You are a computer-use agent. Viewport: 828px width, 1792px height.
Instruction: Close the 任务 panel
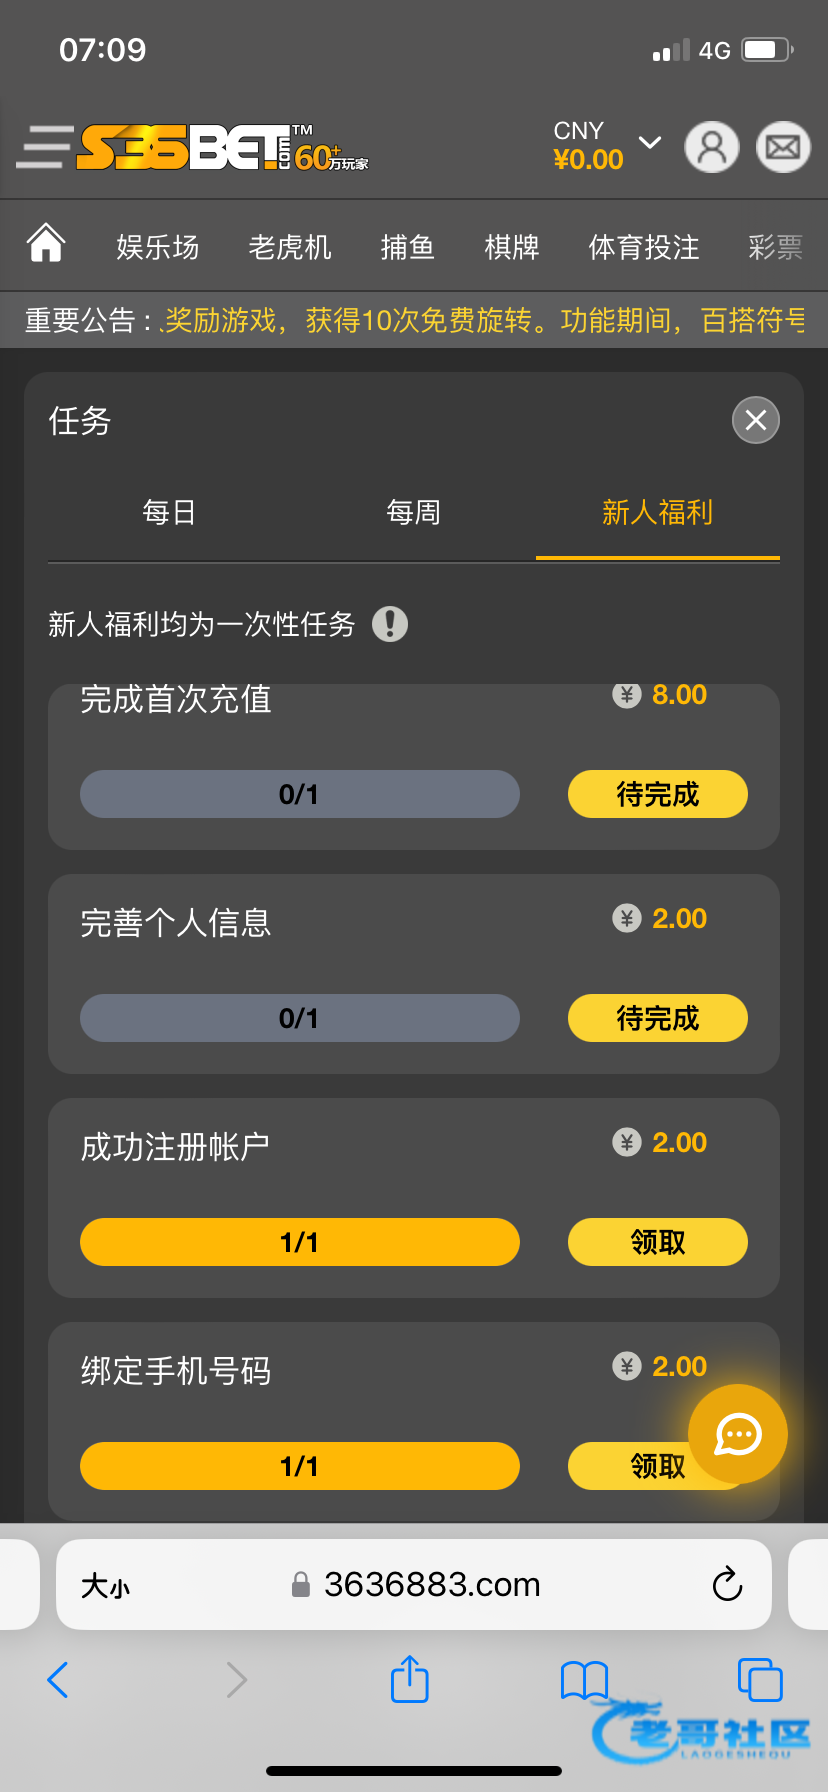coord(755,420)
